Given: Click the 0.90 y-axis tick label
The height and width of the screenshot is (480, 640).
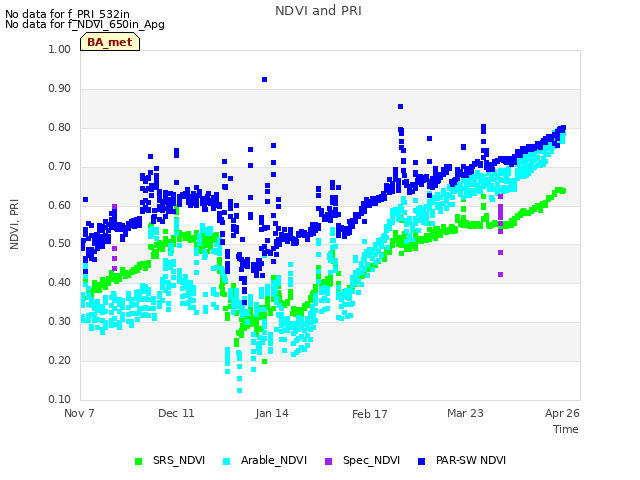Looking at the screenshot, I should (60, 89).
